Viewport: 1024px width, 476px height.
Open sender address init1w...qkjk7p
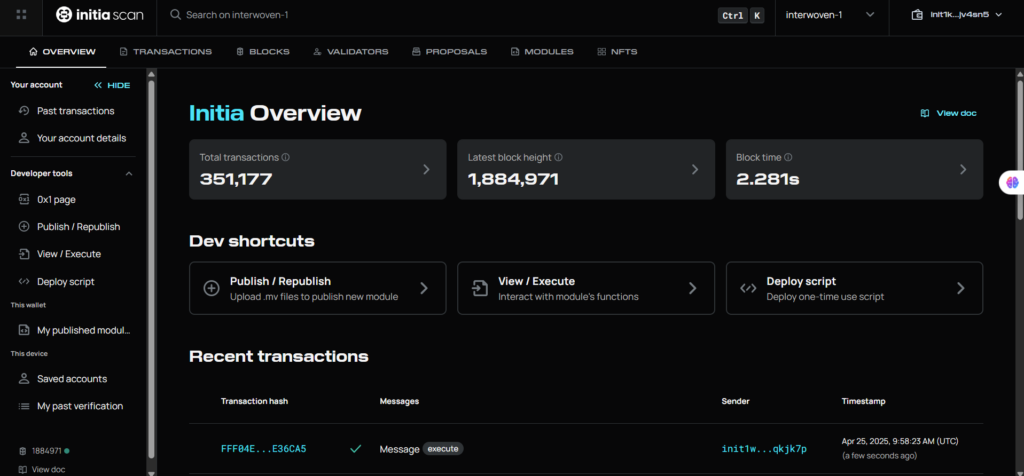pos(764,449)
